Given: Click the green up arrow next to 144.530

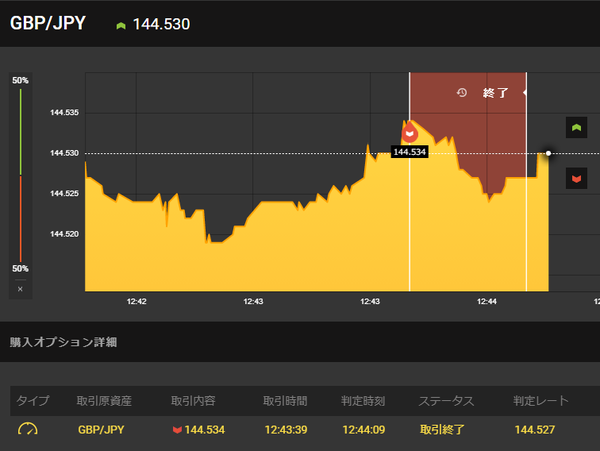Looking at the screenshot, I should tap(121, 26).
